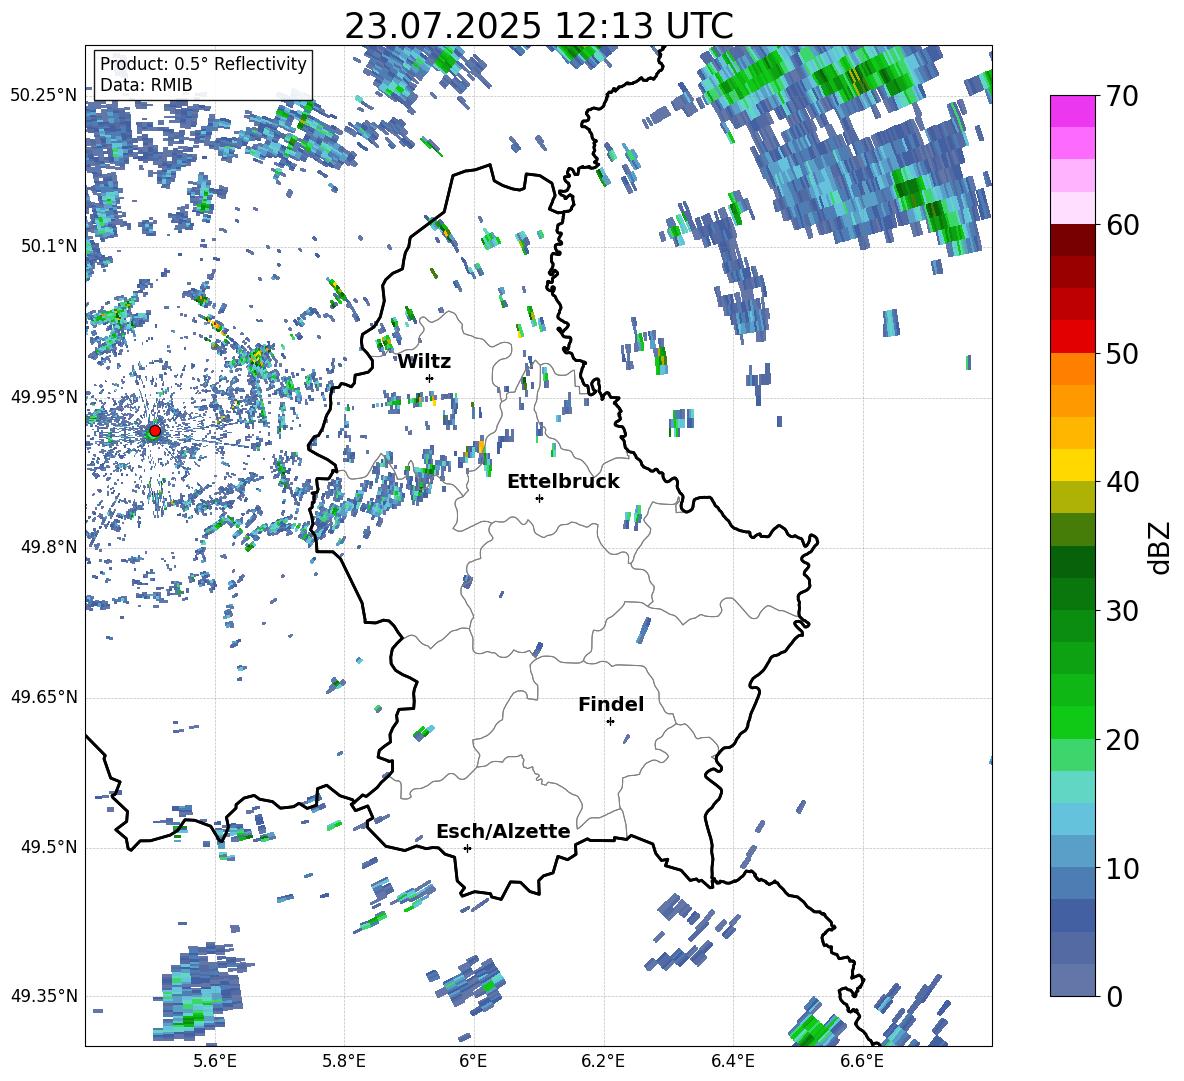Viewport: 1184px width, 1081px height.
Task: Click the Data: RMIB text
Action: [x=146, y=85]
